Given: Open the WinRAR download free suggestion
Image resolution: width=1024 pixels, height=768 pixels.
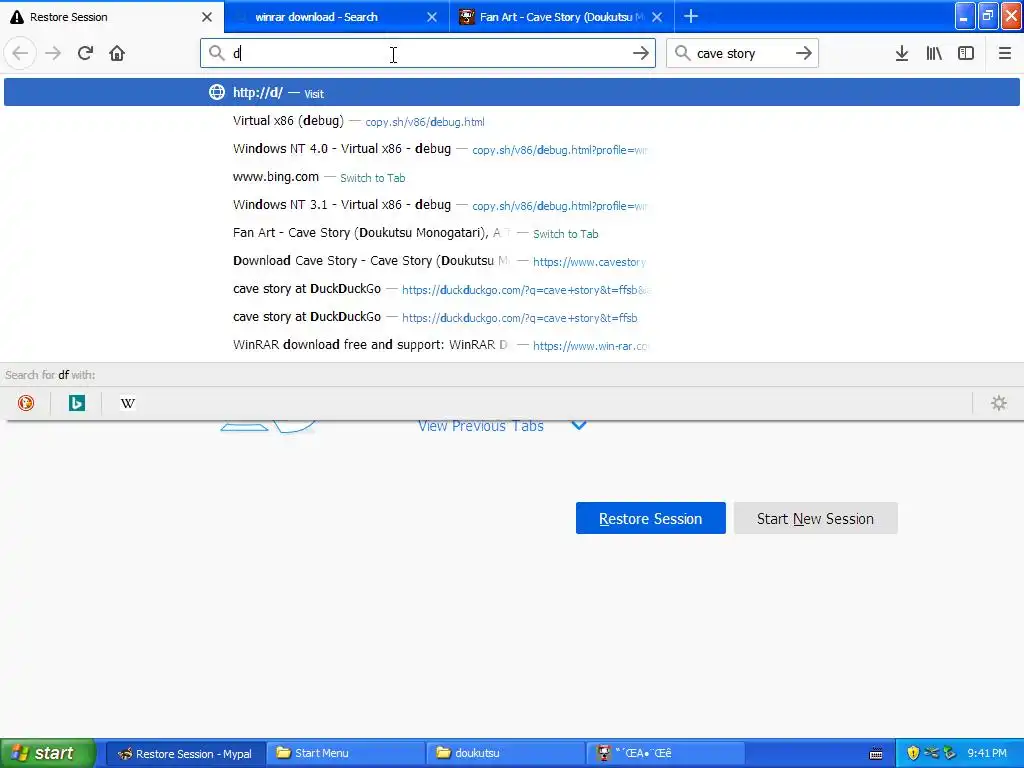Looking at the screenshot, I should [x=512, y=345].
